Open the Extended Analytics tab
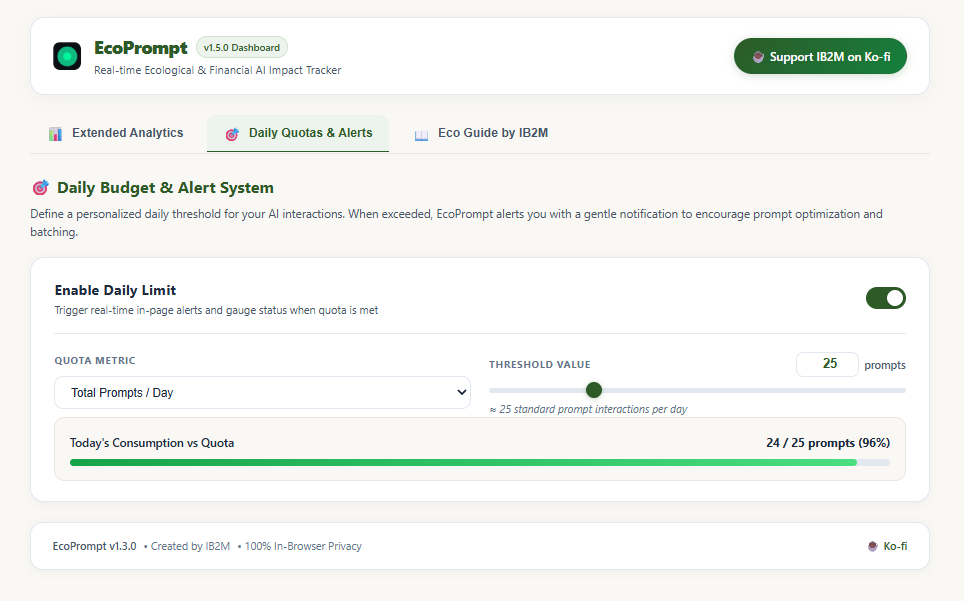 [x=116, y=133]
